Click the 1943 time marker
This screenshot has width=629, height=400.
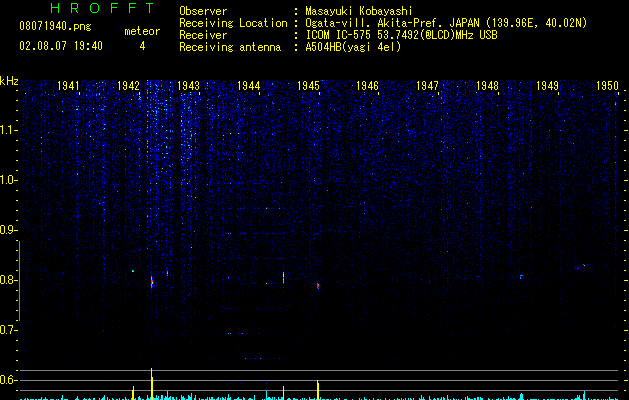188,86
